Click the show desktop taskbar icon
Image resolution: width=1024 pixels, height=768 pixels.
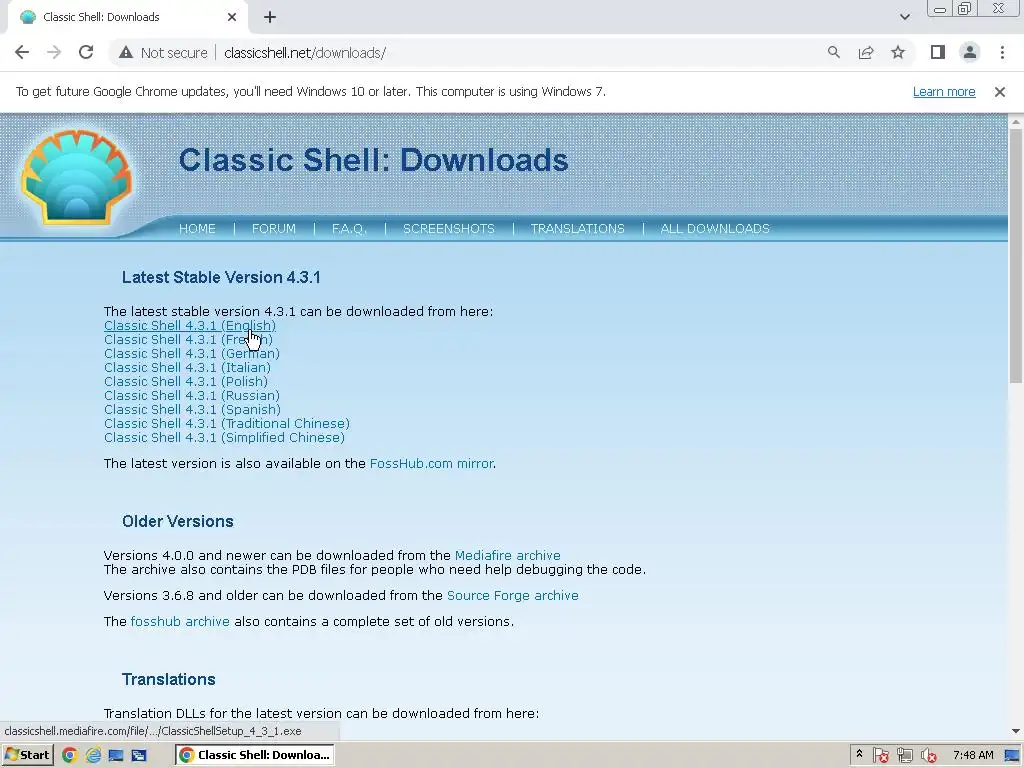(116, 755)
